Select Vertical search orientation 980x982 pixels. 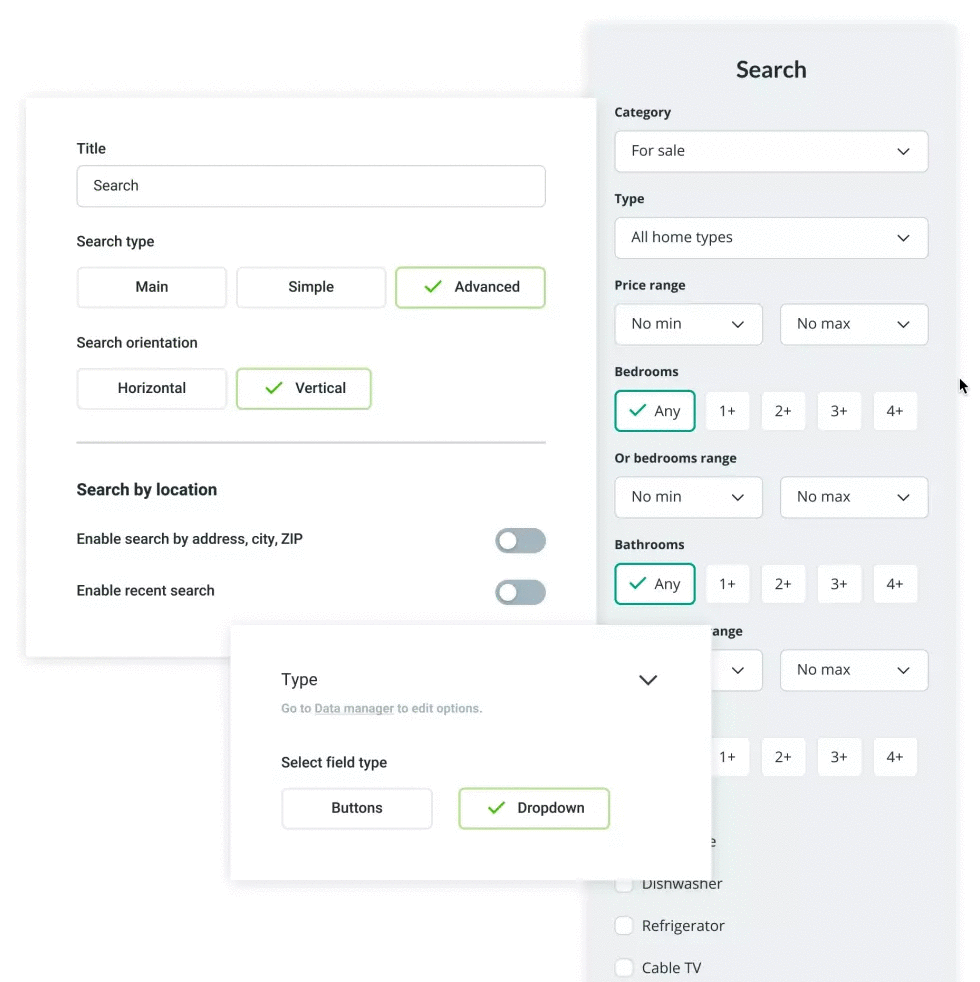point(304,388)
